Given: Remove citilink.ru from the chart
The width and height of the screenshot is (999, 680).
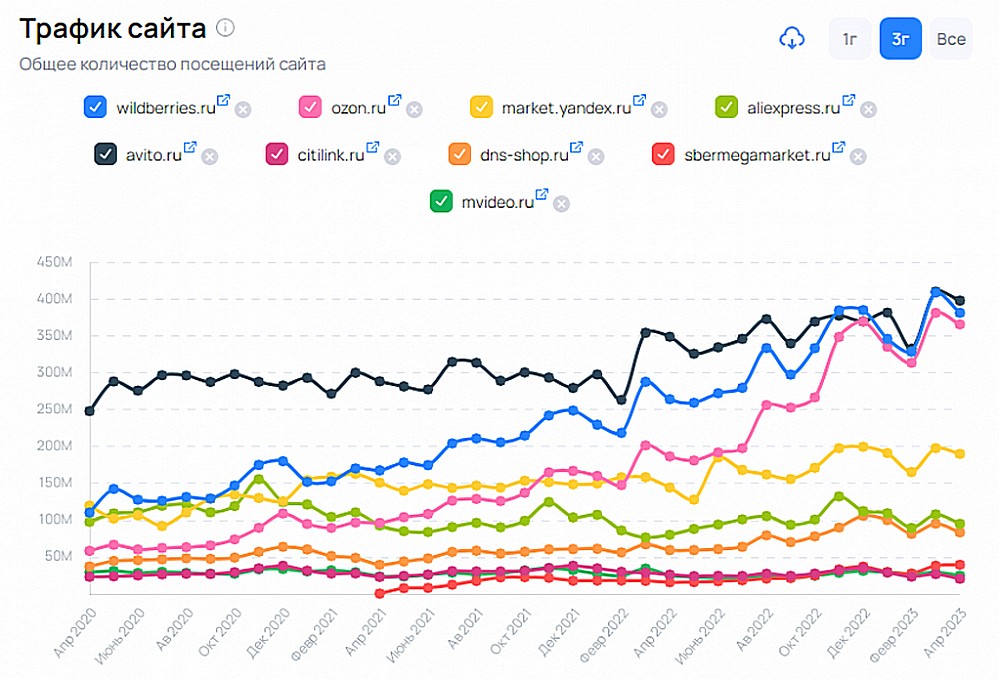Looking at the screenshot, I should (393, 156).
